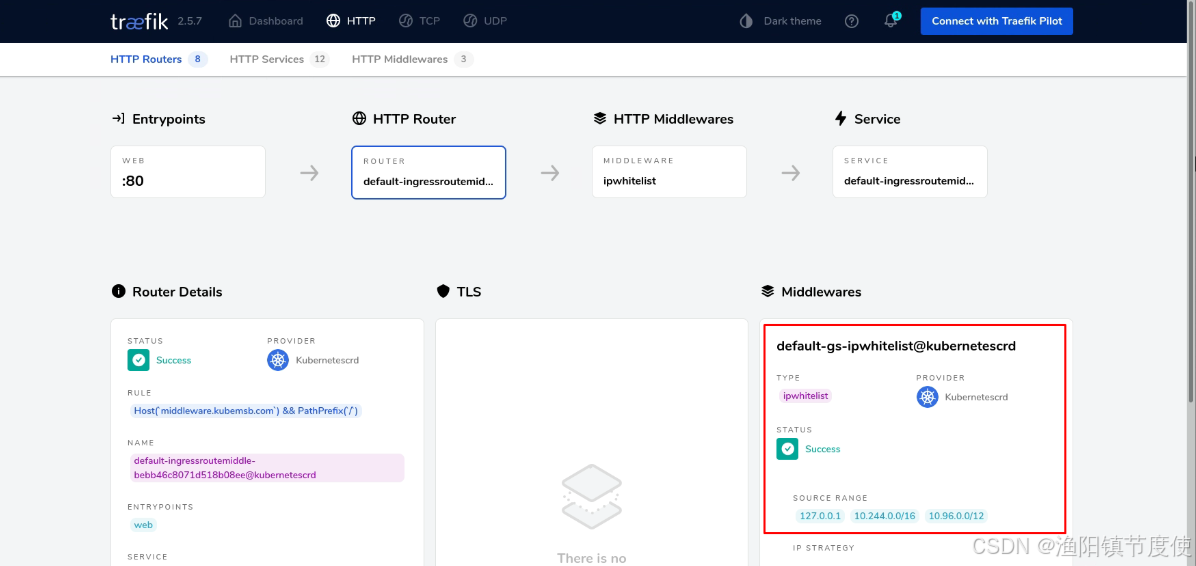Toggle Dark theme

pos(793,21)
